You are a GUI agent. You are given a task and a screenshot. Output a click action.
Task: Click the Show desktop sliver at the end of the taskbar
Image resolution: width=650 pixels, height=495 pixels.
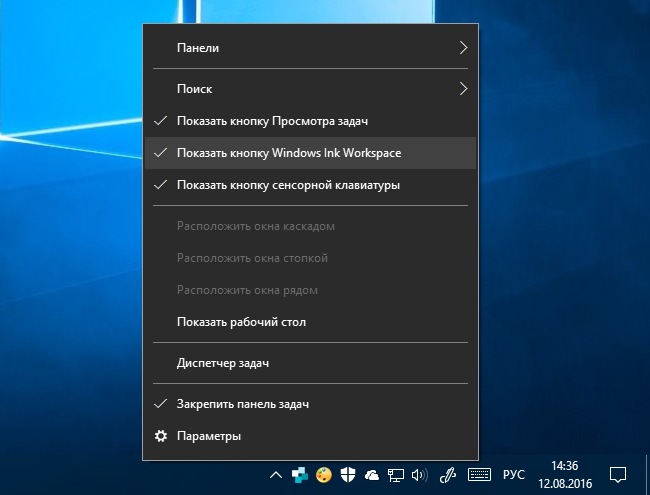648,475
